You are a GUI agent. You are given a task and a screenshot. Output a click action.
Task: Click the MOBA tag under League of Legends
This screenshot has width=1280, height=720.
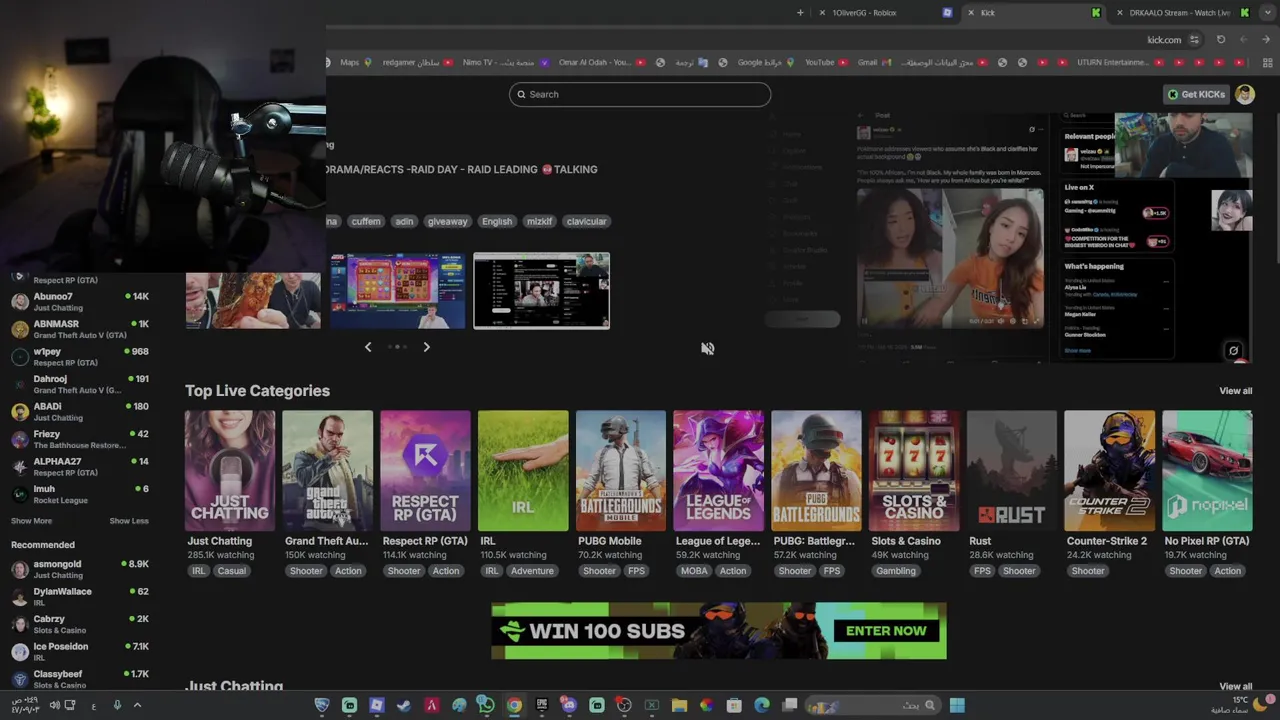694,571
